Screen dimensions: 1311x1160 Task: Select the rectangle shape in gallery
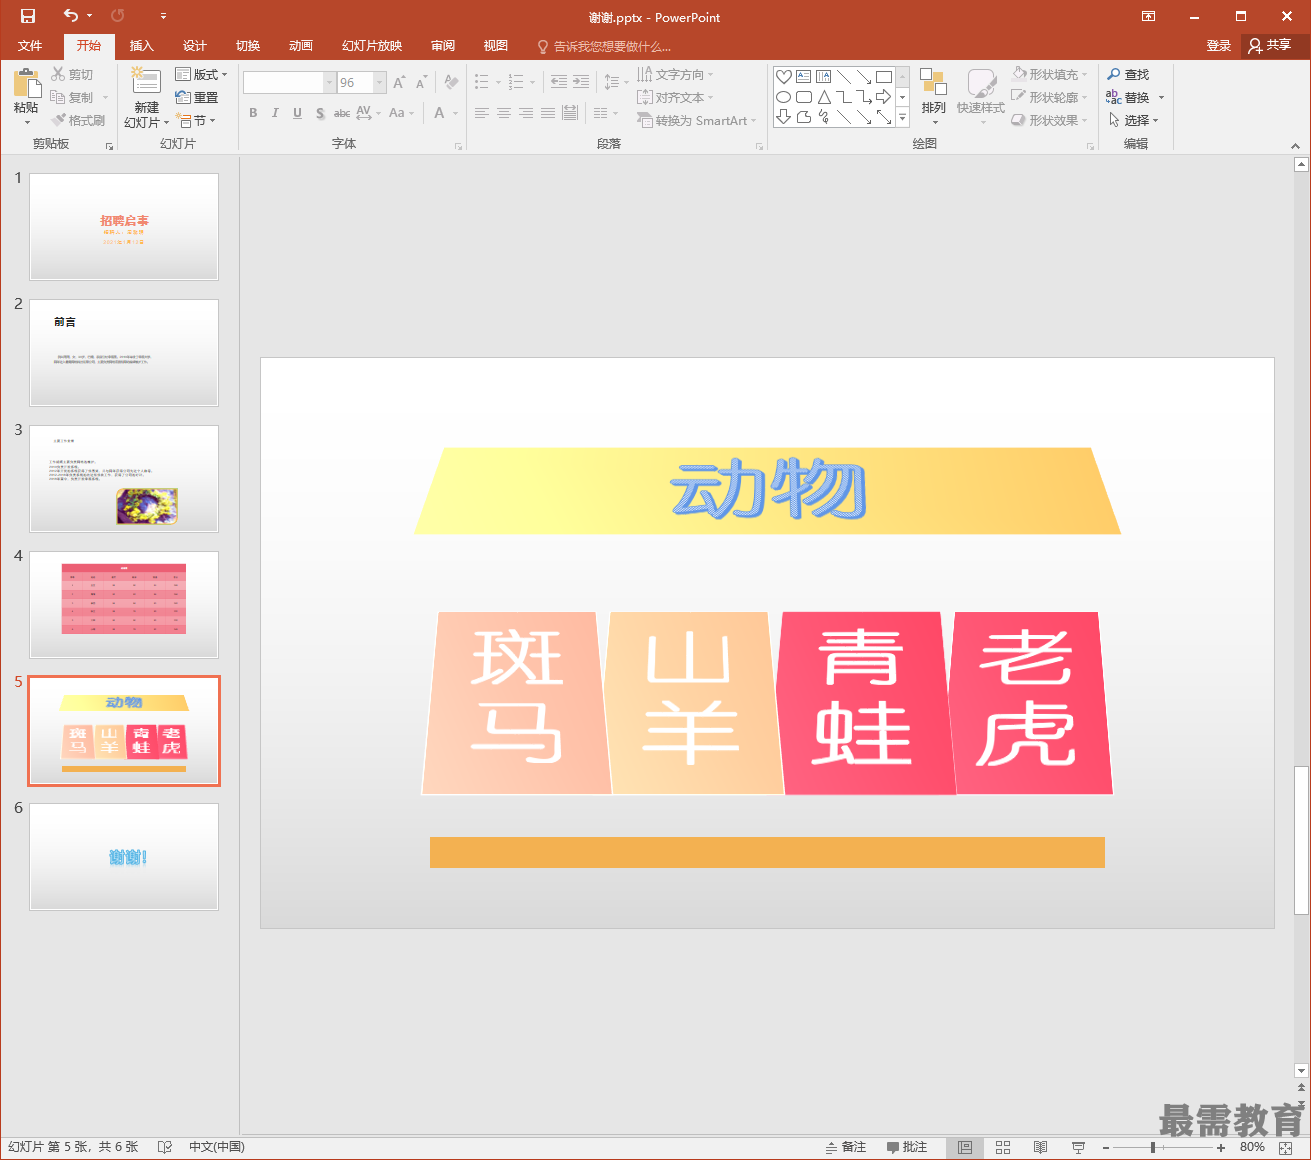(884, 77)
